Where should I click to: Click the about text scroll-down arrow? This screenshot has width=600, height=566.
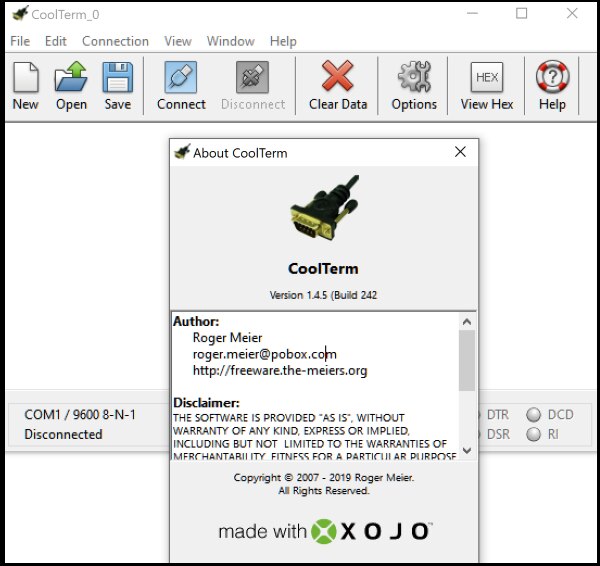[467, 450]
